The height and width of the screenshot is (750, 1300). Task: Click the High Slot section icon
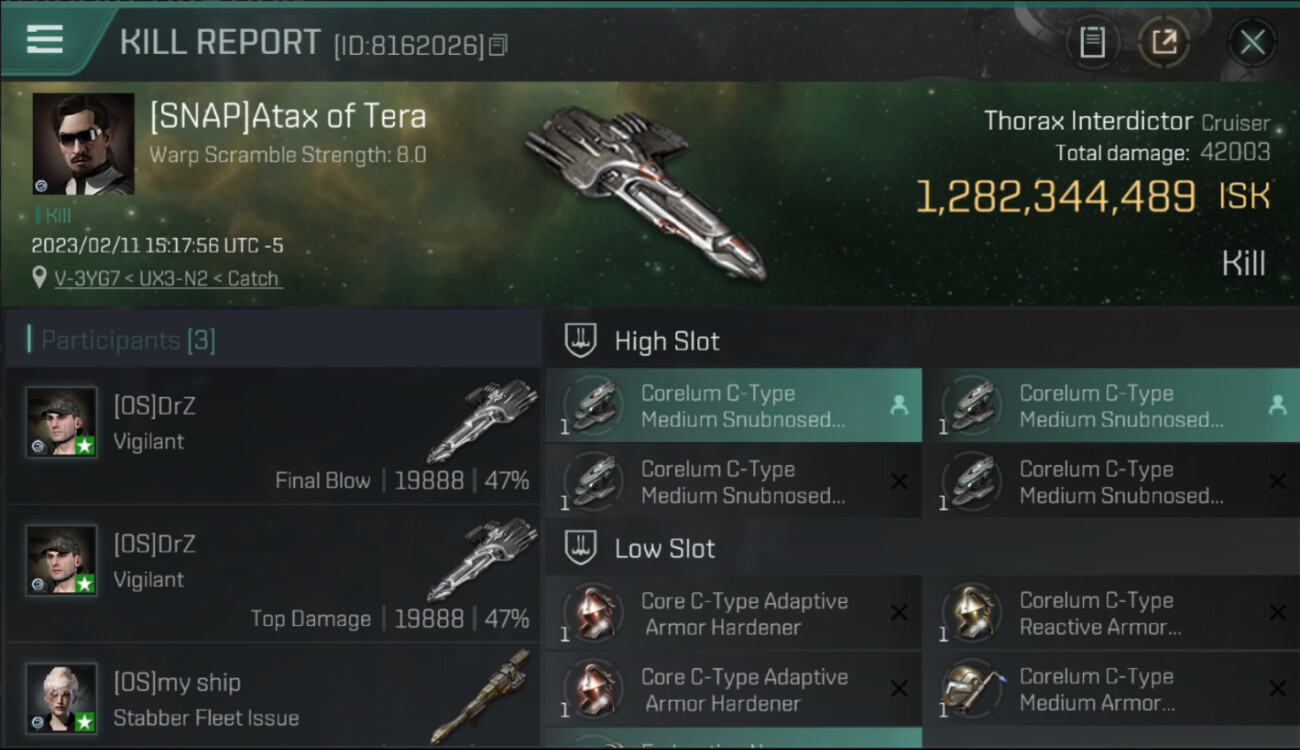[581, 341]
